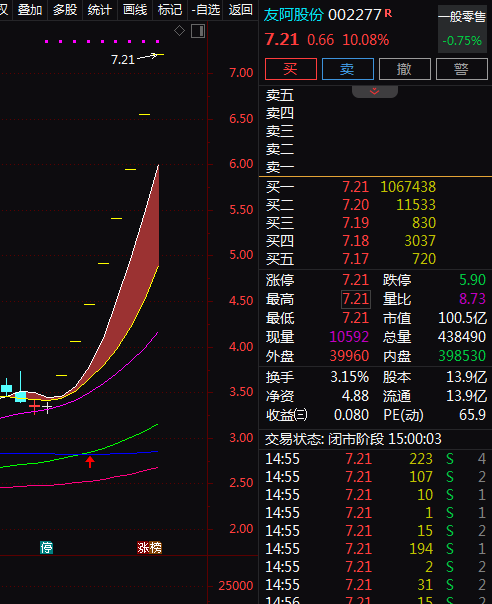Click the 25000 volume axis label
The image size is (492, 604).
point(236,586)
